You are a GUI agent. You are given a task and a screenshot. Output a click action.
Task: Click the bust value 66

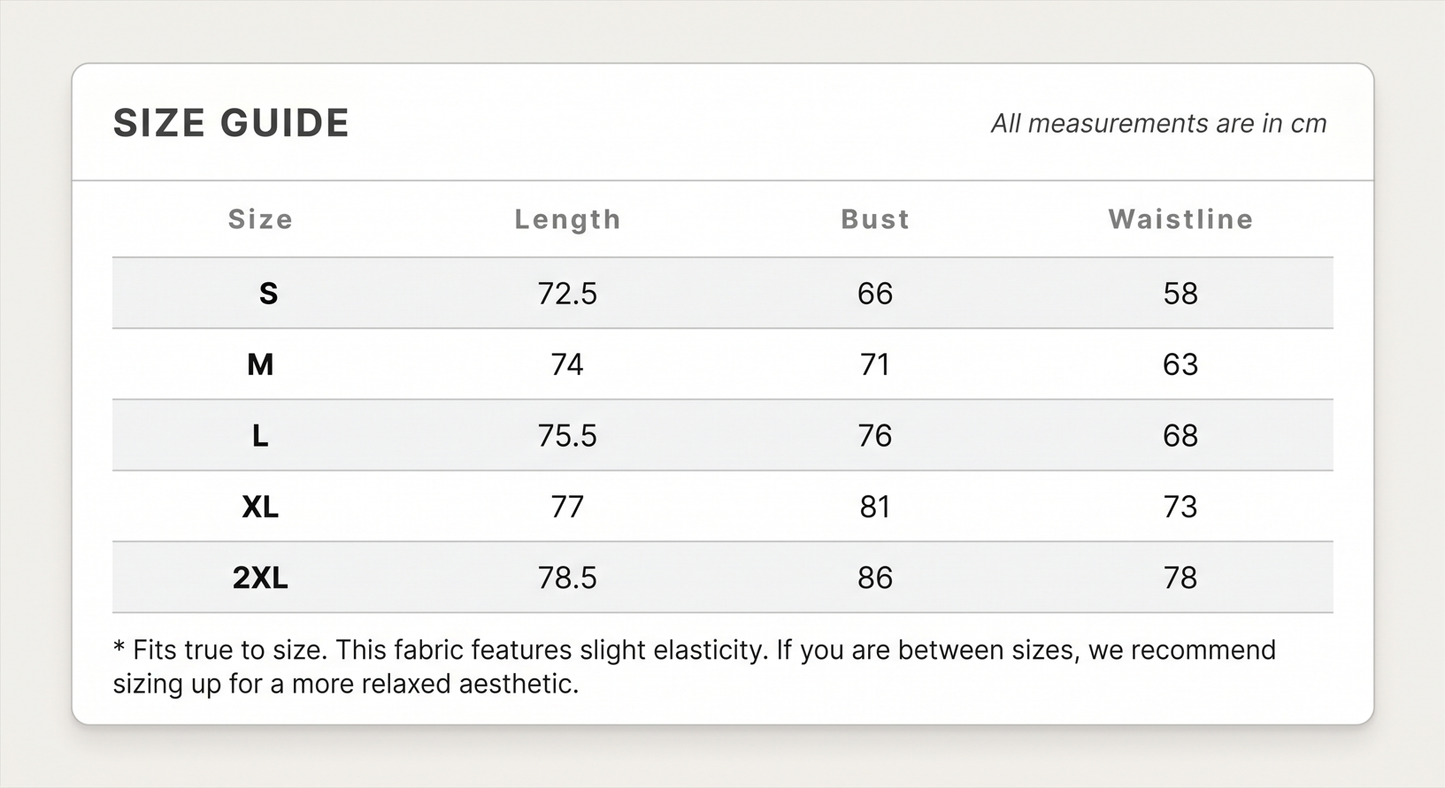pos(875,293)
